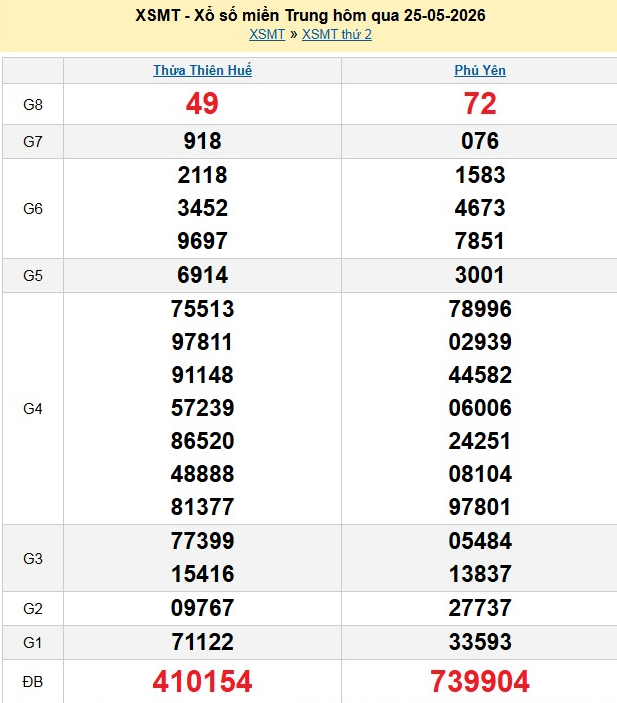
Task: Click G6 number 1583
Action: 480,175
